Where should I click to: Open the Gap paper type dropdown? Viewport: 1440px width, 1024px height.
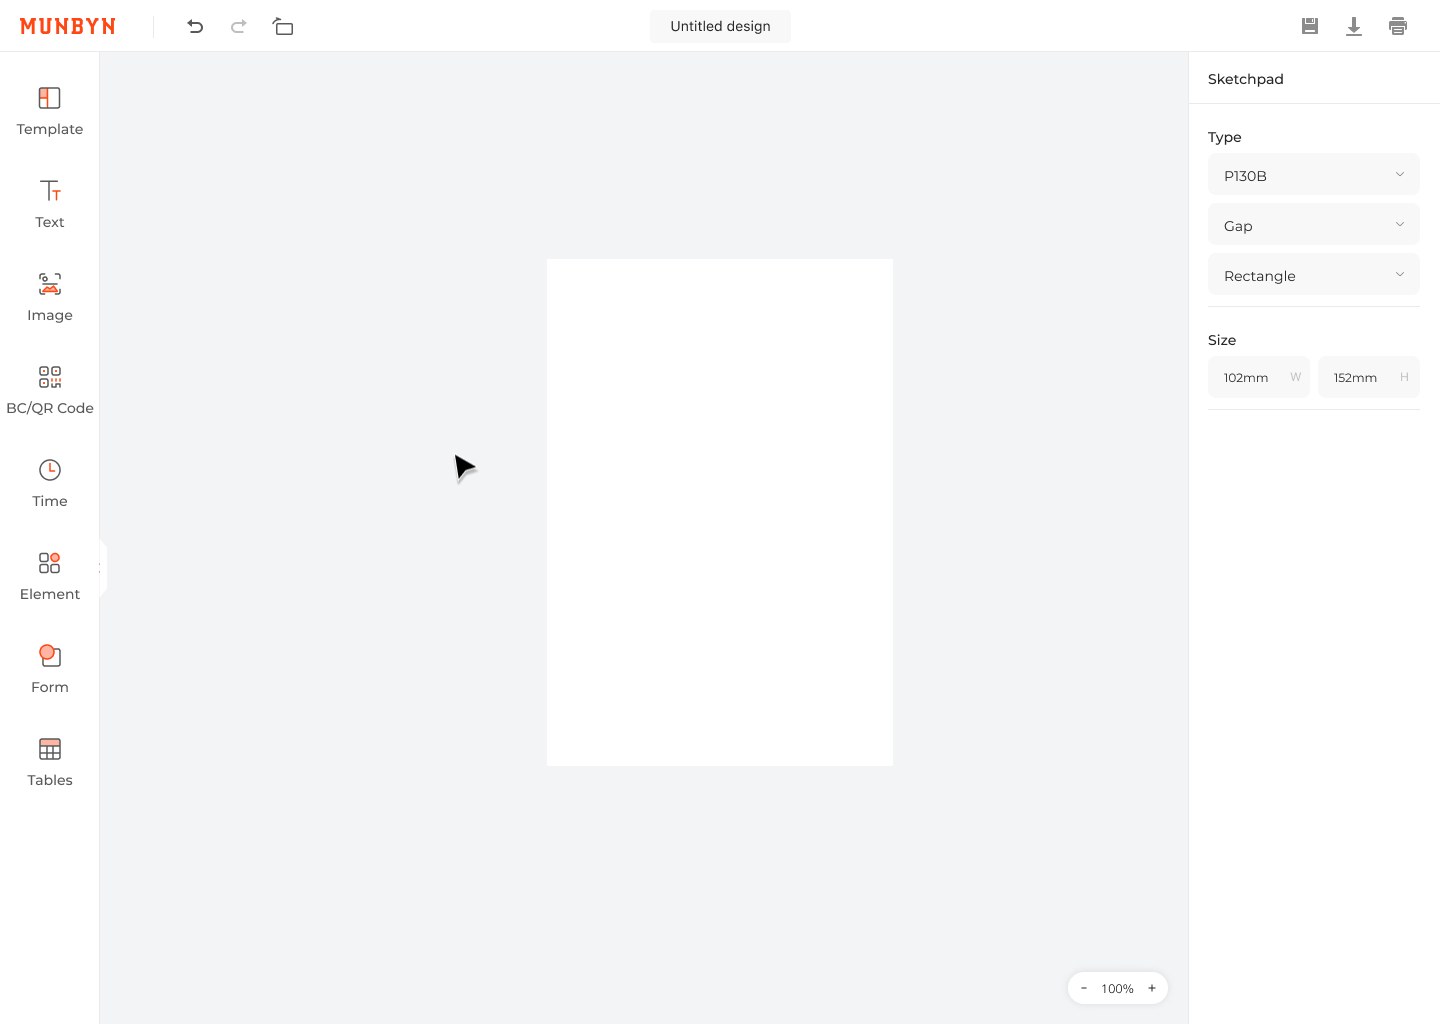pos(1313,225)
